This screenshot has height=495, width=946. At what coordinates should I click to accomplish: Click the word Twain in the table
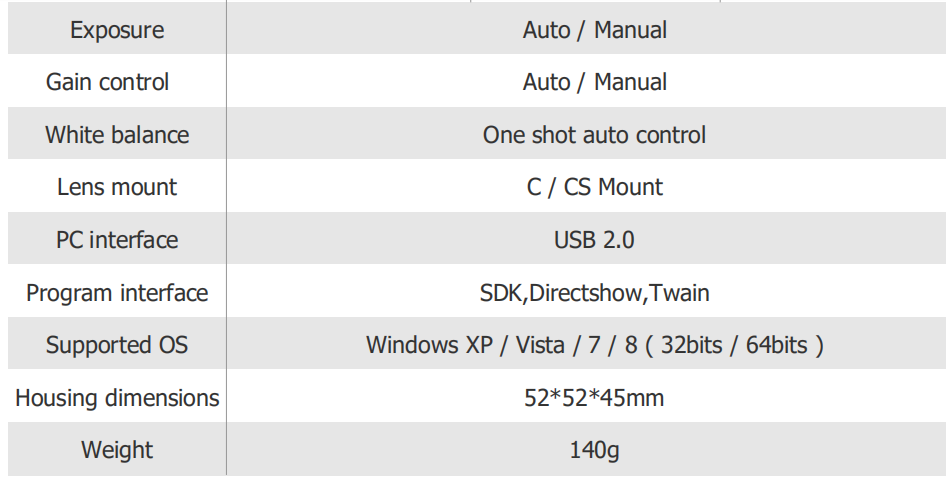click(680, 293)
